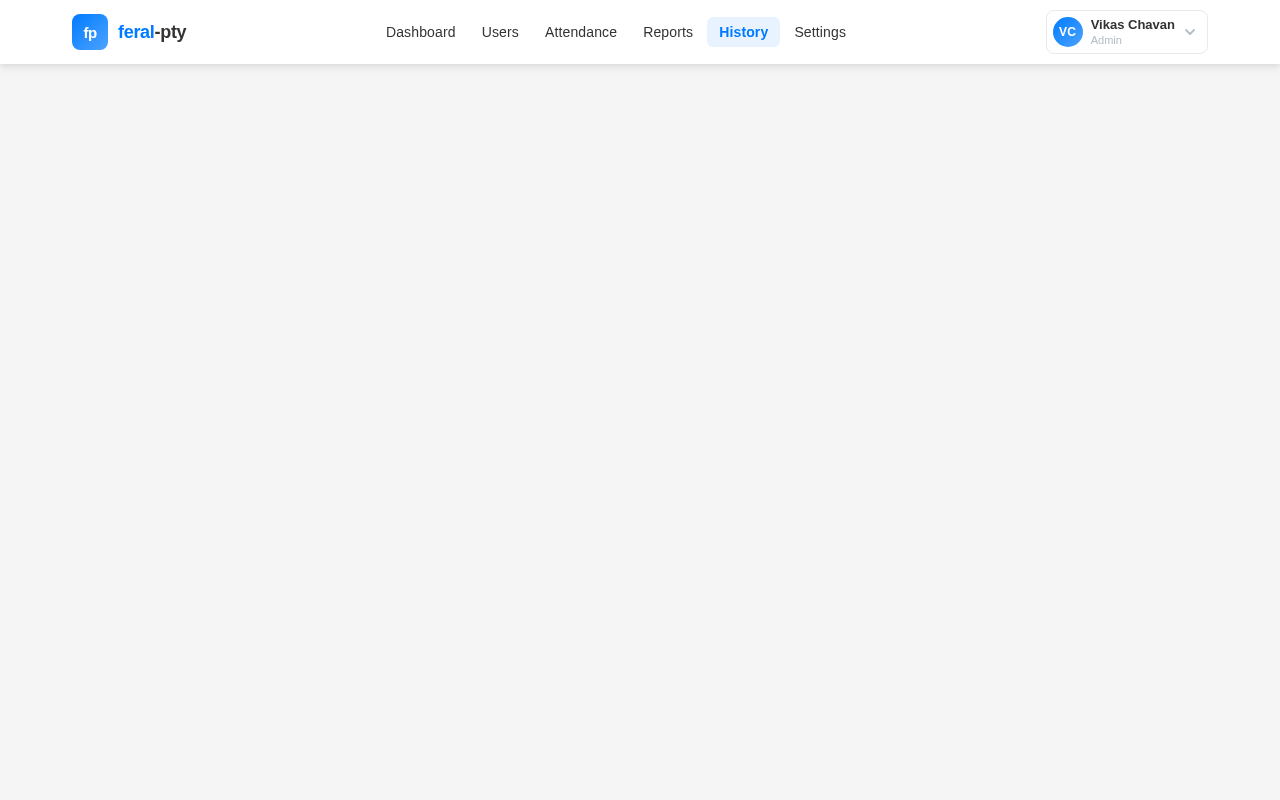
Task: Open the Reports tab
Action: tap(668, 32)
